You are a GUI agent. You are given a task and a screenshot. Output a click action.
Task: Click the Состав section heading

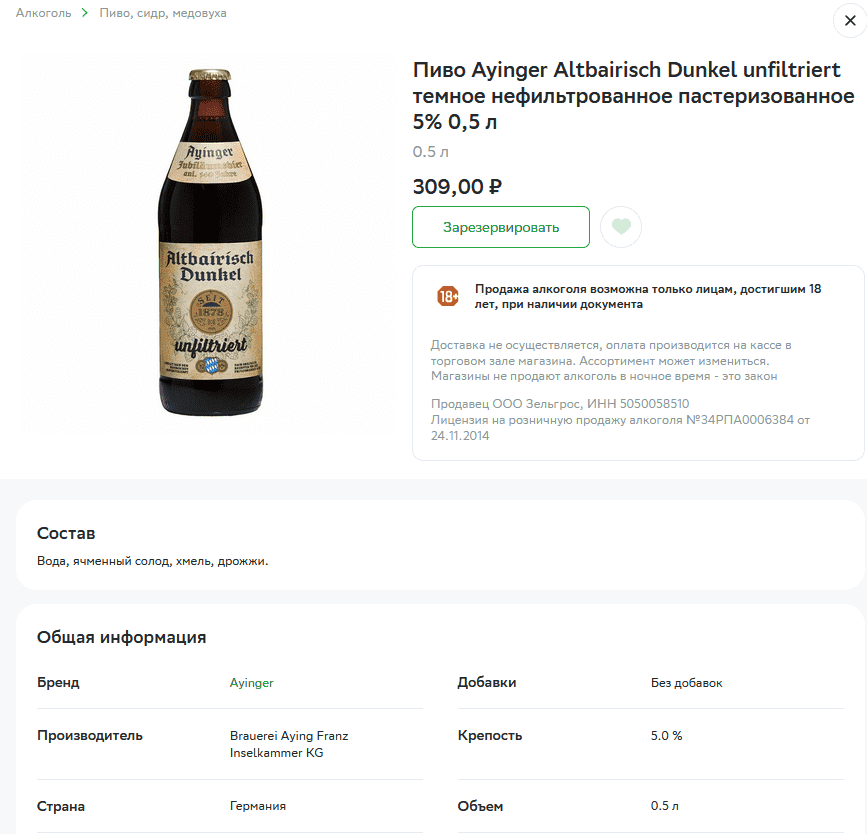(66, 533)
